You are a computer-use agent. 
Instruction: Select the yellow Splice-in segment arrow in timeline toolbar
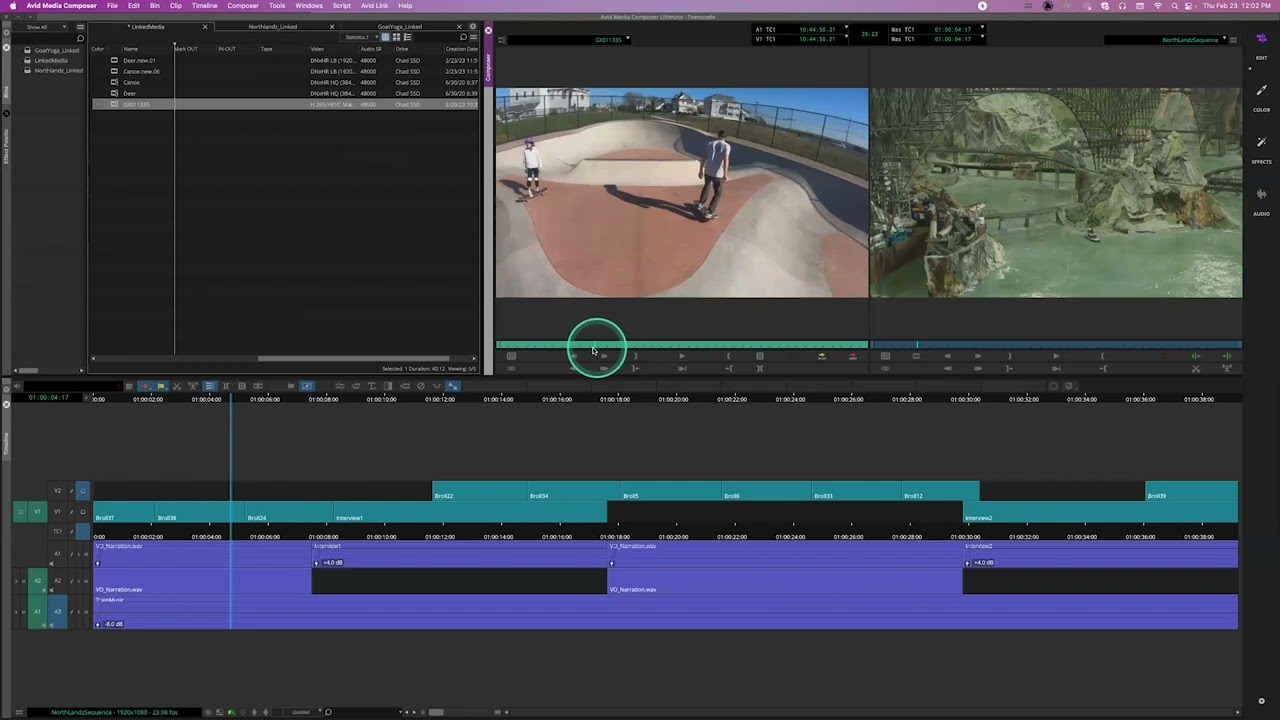(x=161, y=386)
